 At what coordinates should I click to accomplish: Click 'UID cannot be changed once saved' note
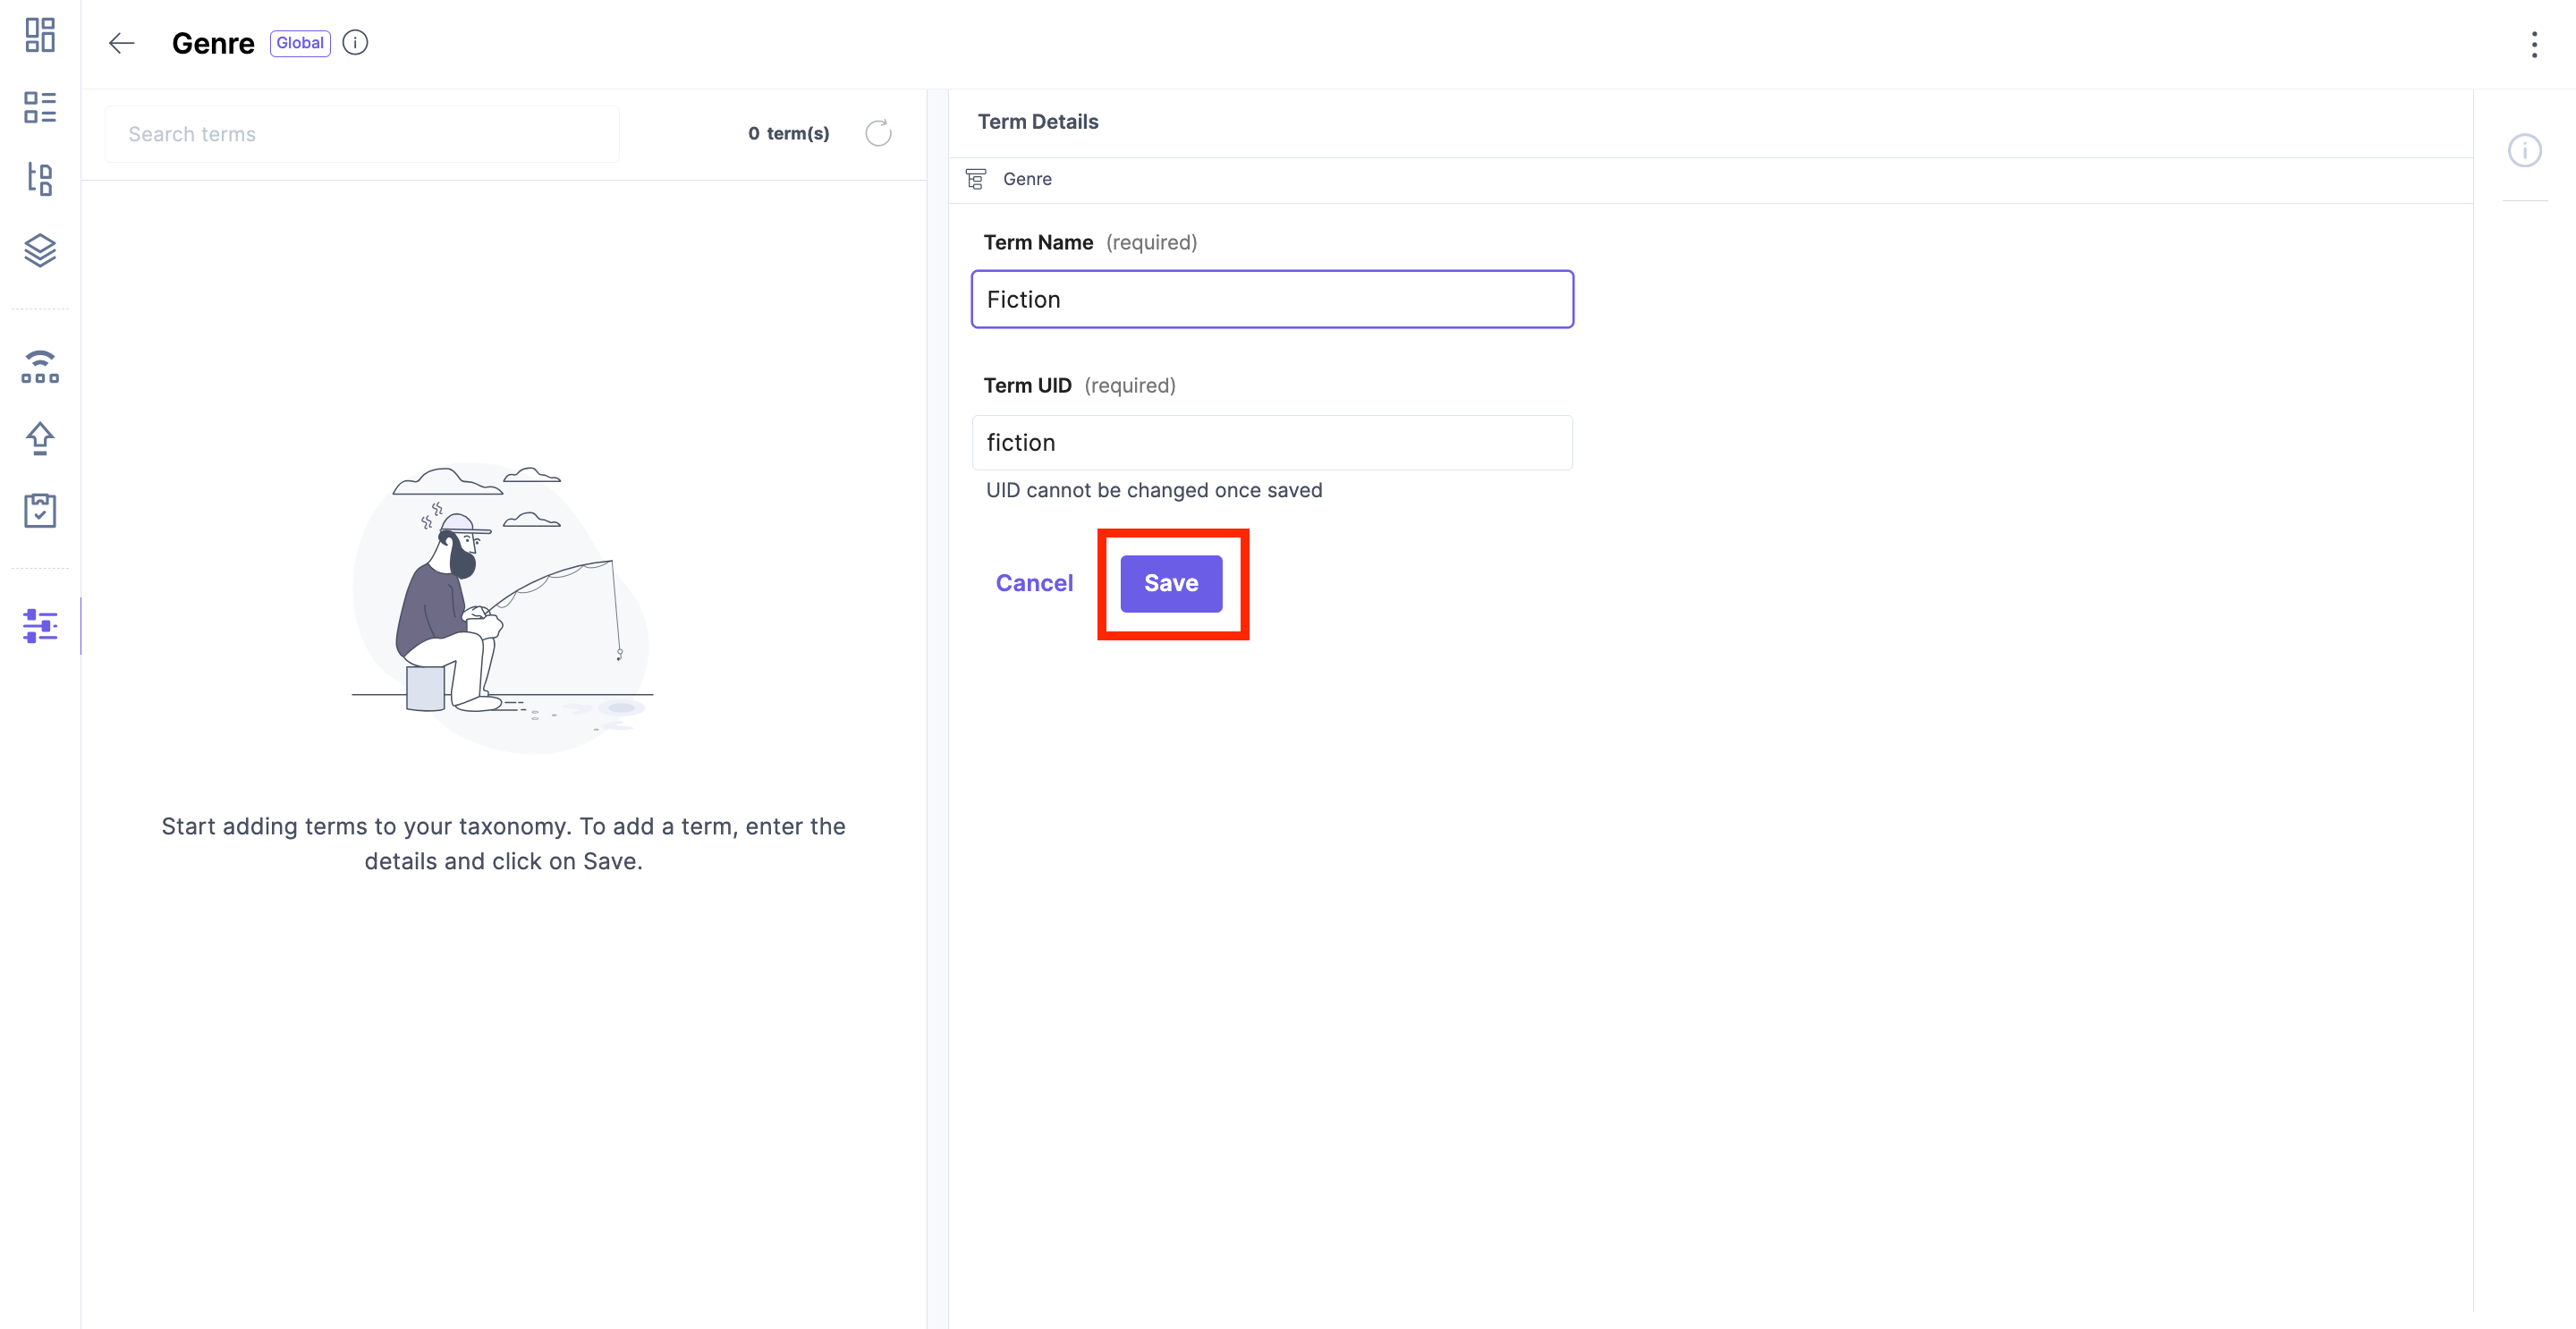click(1154, 490)
